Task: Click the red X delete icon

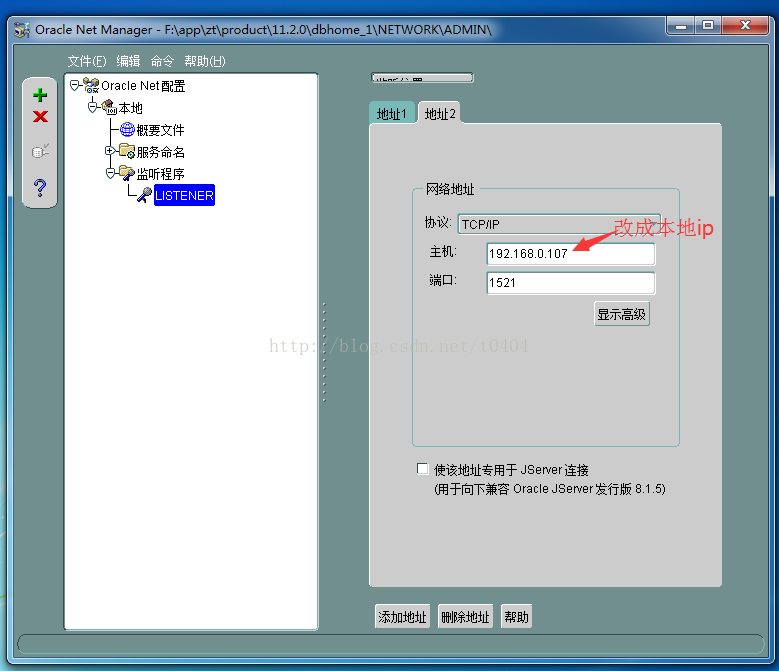Action: (x=40, y=117)
